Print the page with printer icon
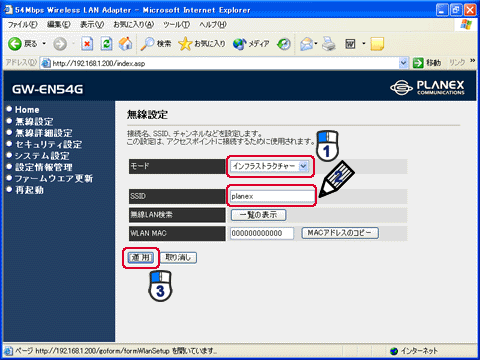The height and width of the screenshot is (360, 480). pos(329,44)
